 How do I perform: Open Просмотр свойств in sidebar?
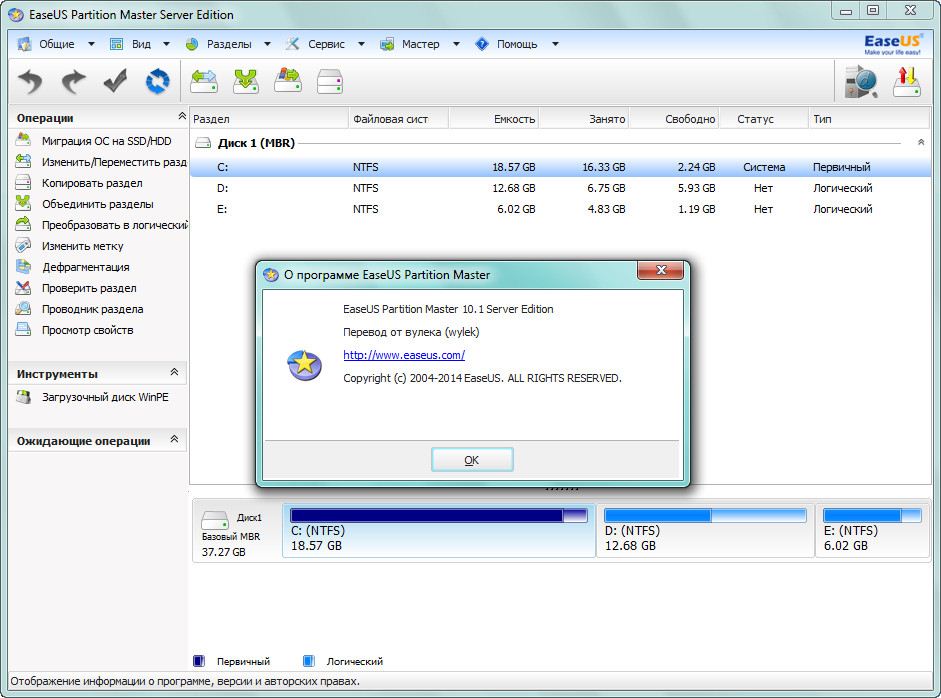tap(88, 330)
